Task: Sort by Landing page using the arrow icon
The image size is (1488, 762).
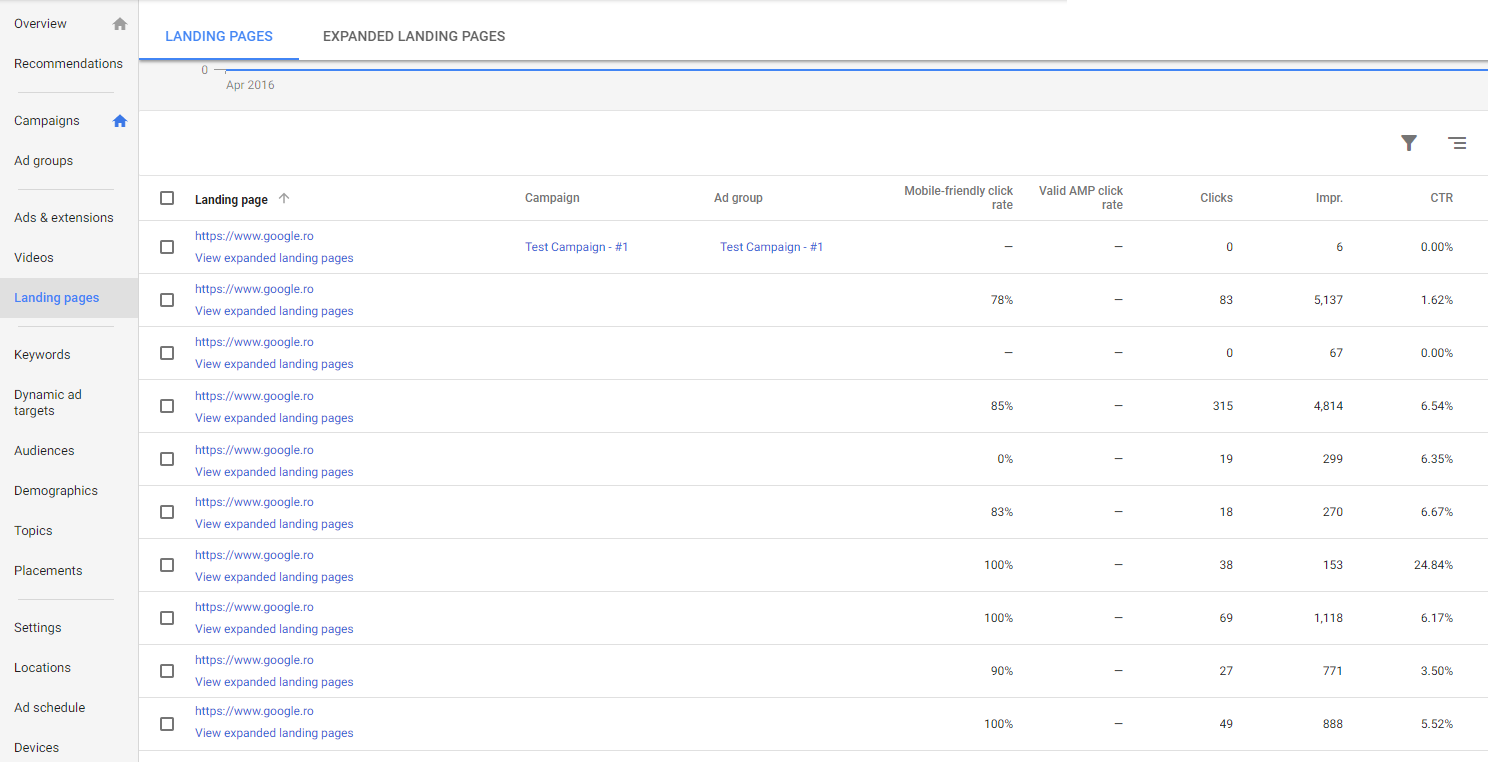Action: (284, 198)
